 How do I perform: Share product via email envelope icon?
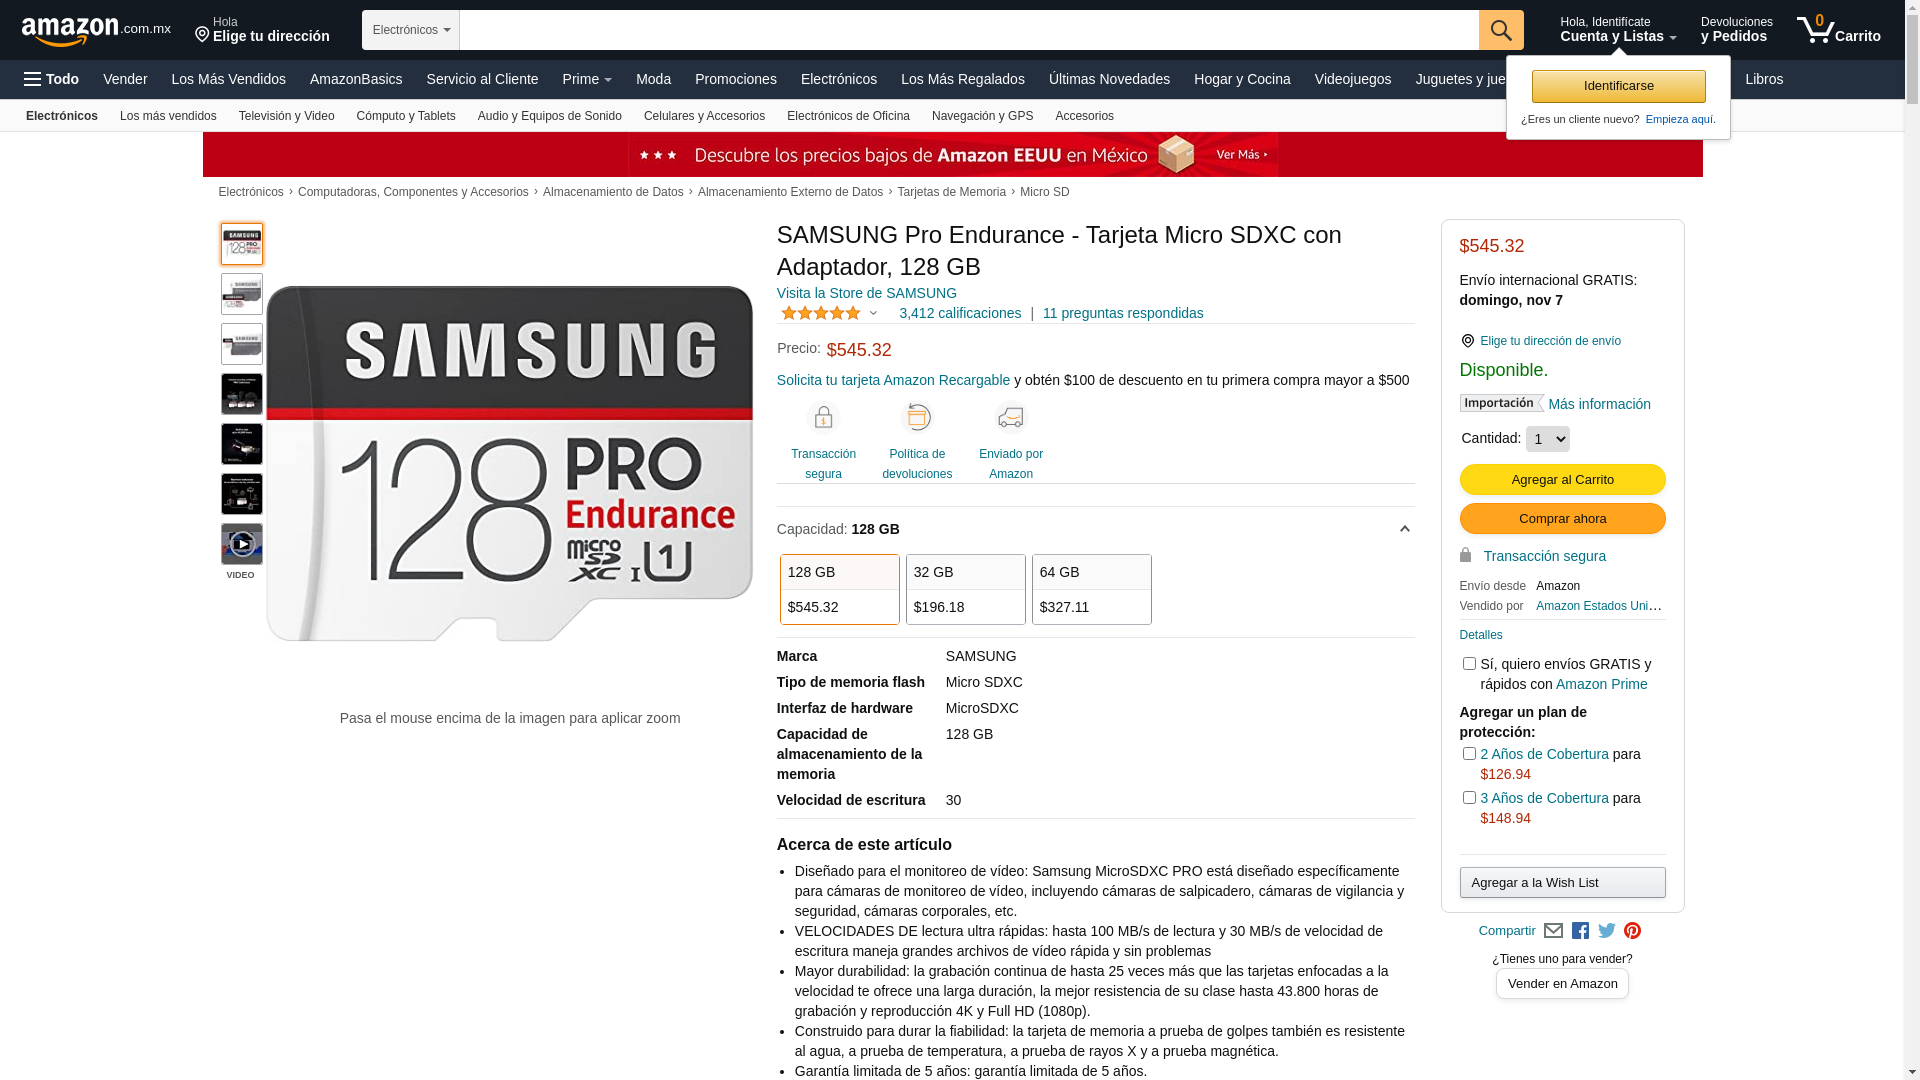coord(1553,931)
